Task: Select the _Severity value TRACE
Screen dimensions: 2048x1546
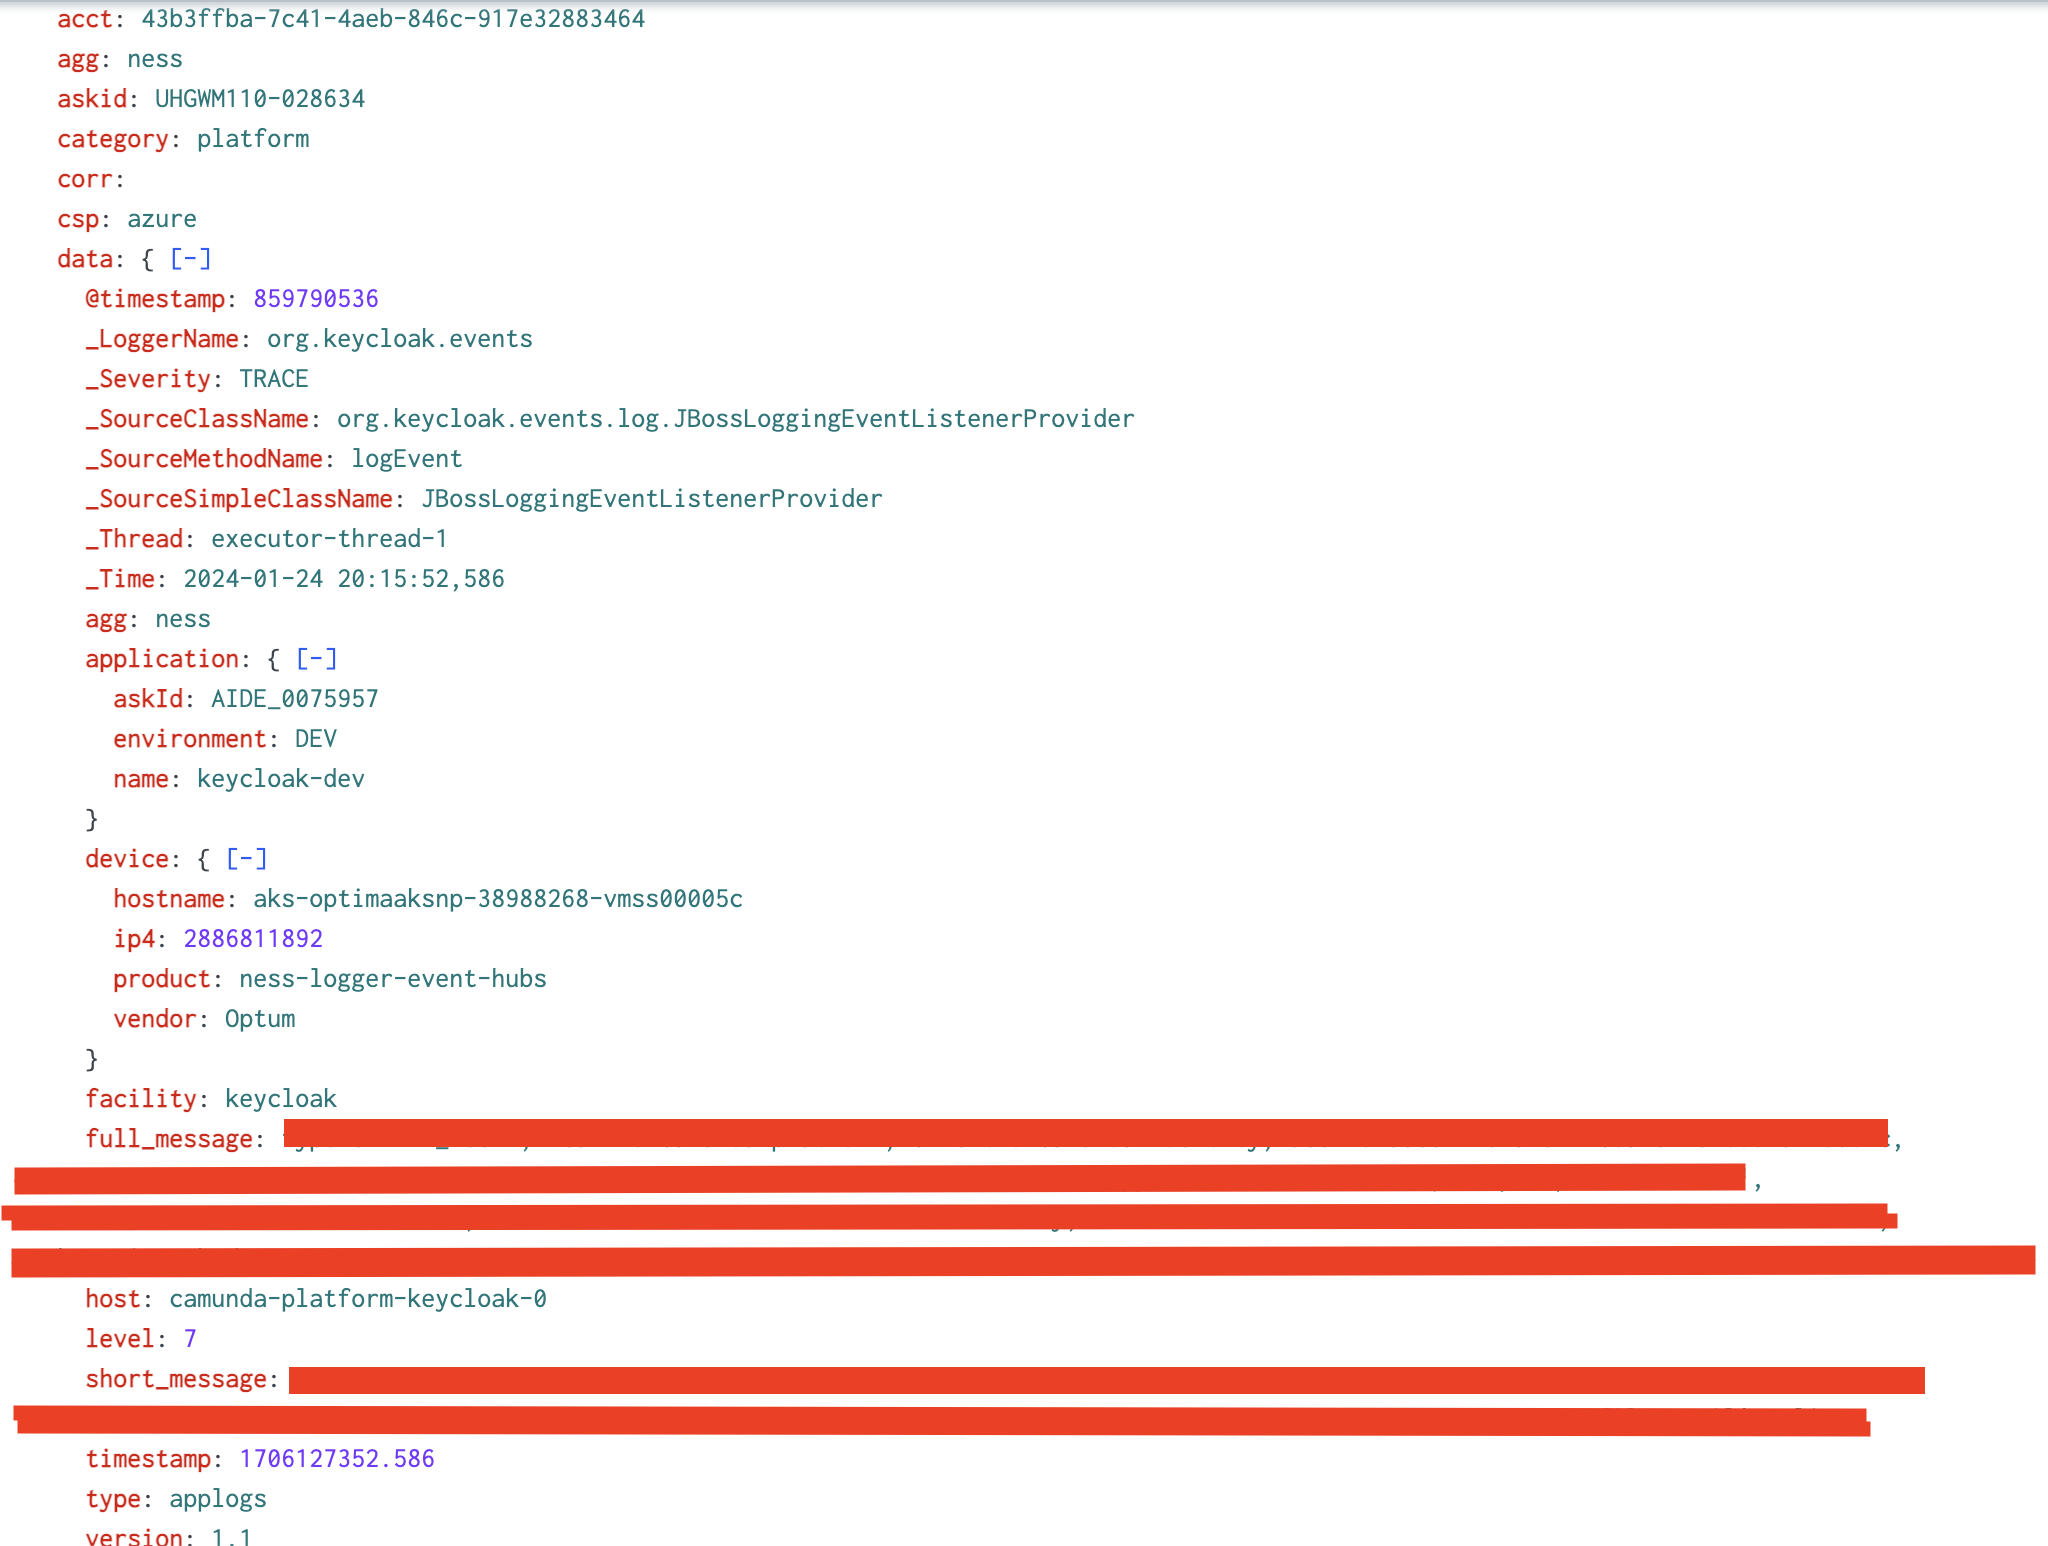Action: [x=274, y=379]
